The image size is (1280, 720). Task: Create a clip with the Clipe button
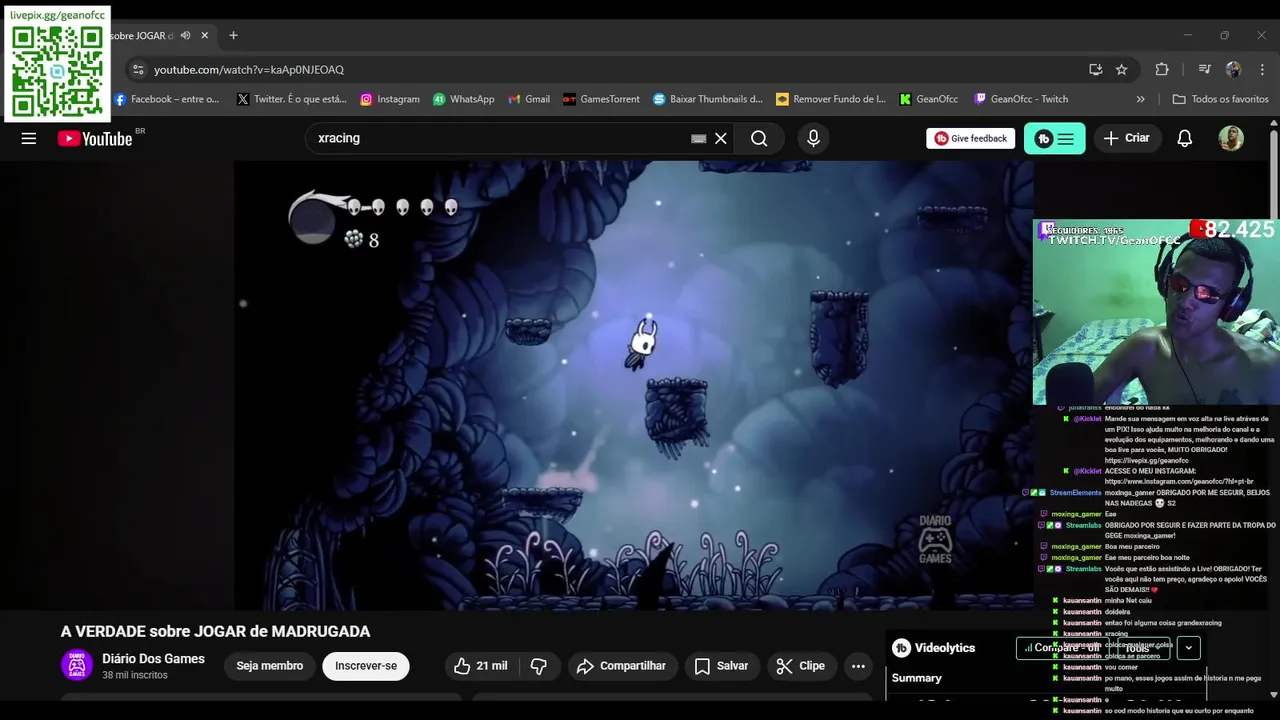point(802,666)
